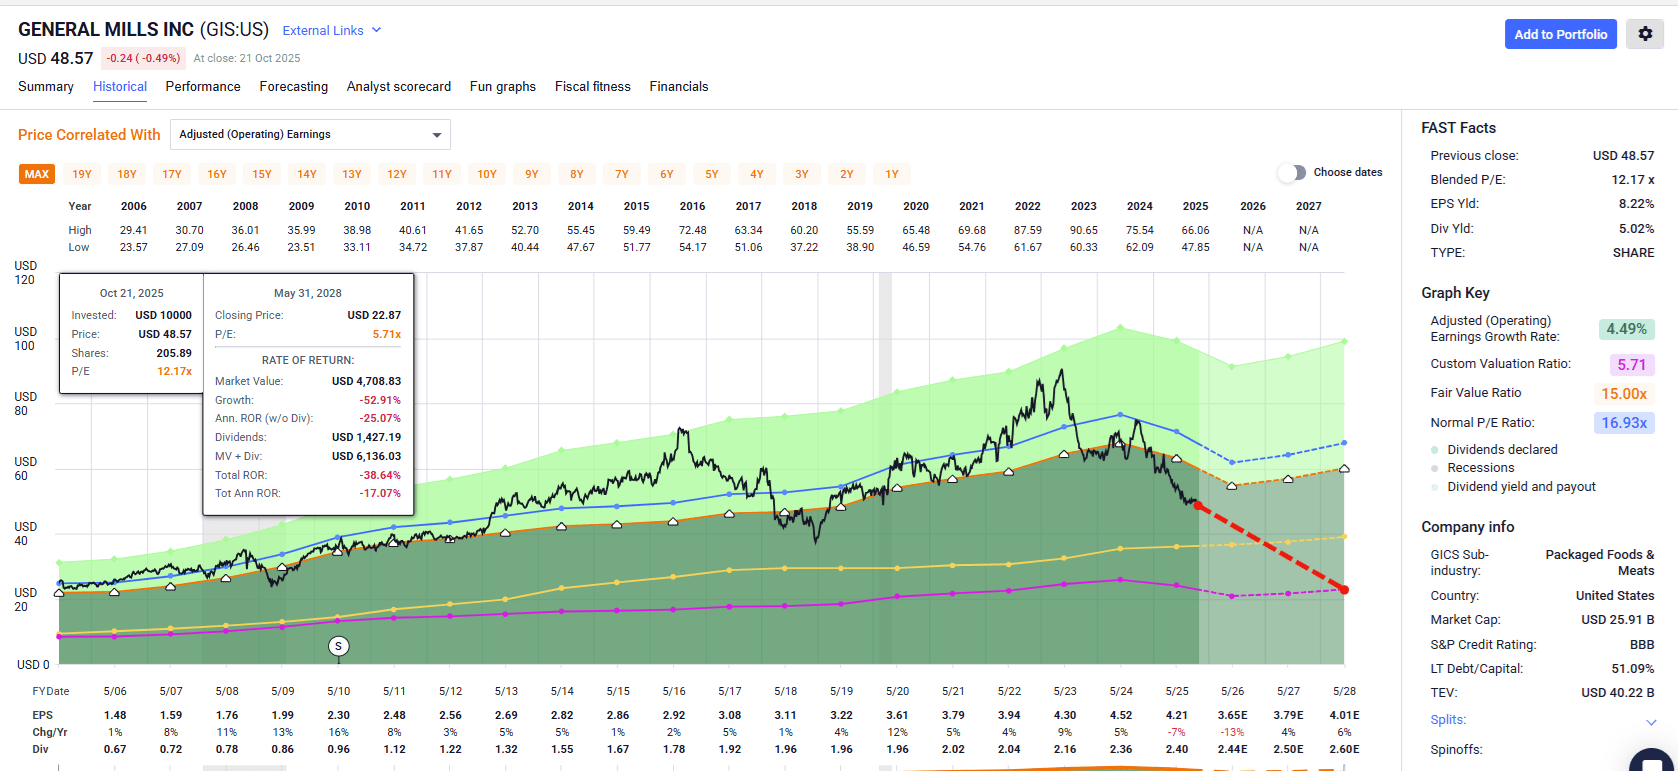Click the stock split 'S' marker on chart

point(339,646)
